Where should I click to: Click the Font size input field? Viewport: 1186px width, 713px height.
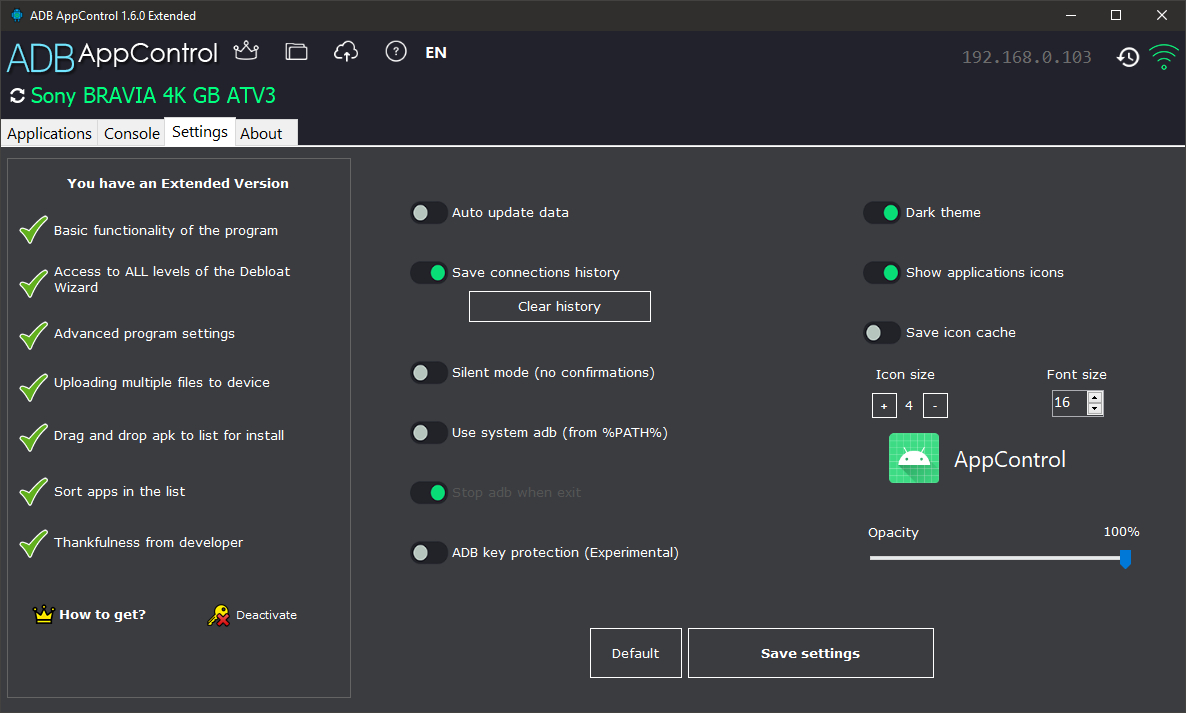(1068, 403)
